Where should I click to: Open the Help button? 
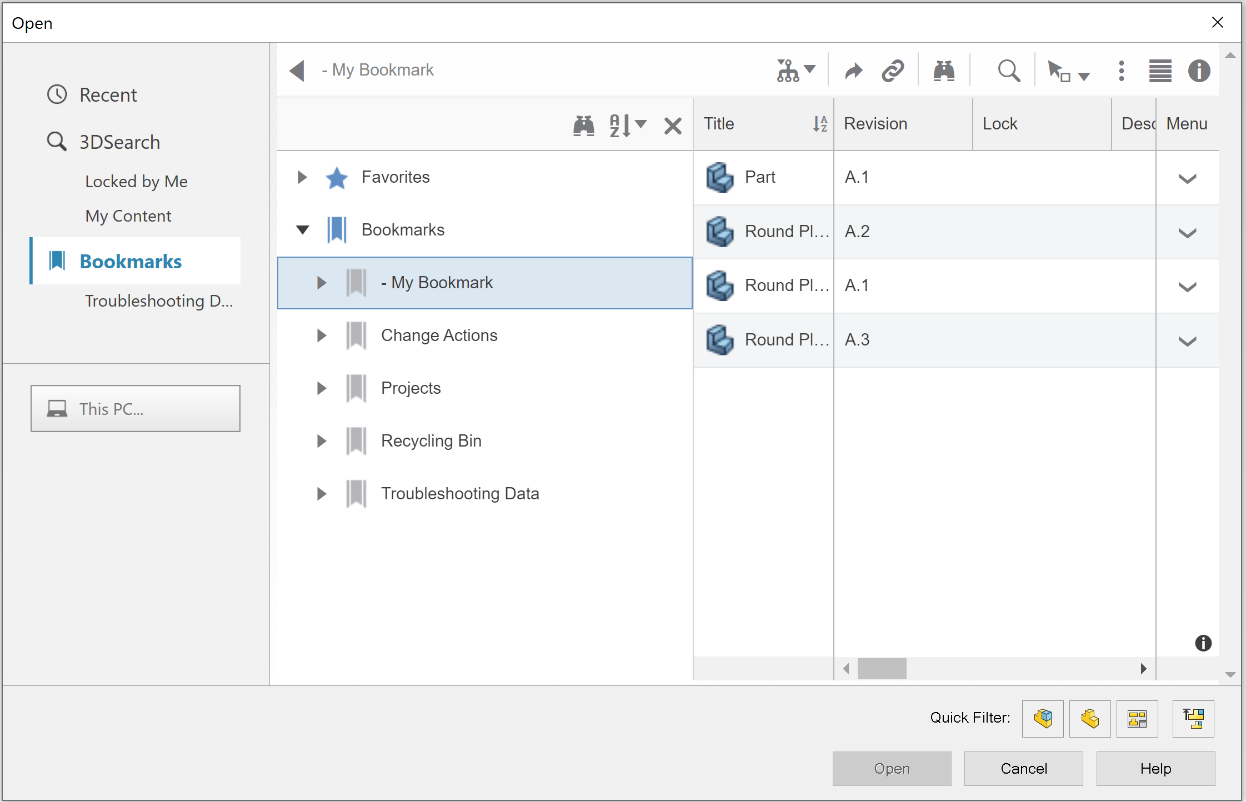pos(1155,768)
